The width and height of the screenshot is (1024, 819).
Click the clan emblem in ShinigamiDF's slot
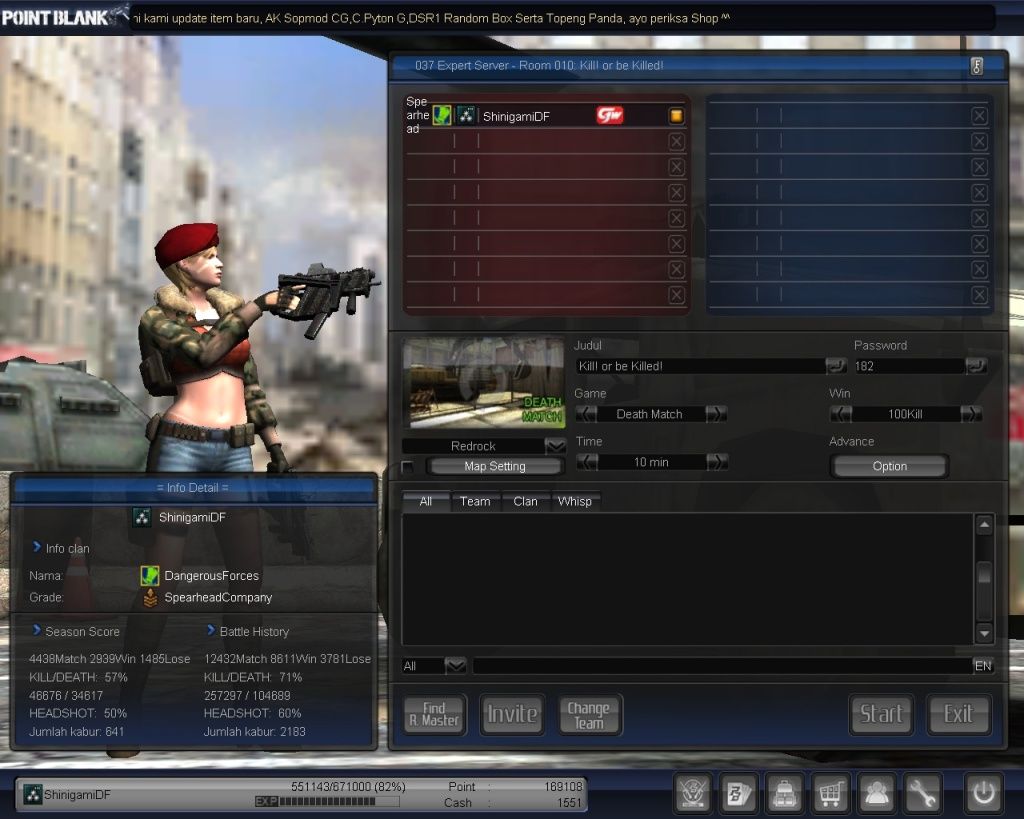(442, 116)
